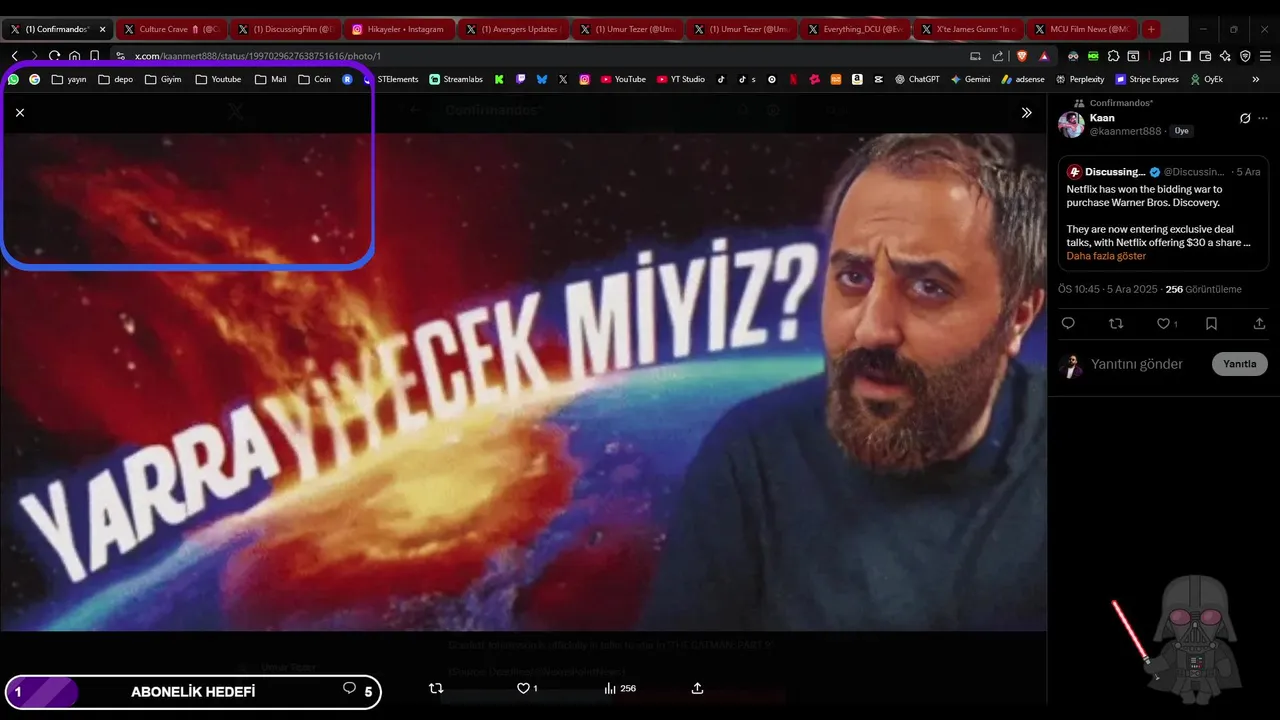1280x720 pixels.
Task: Click the address bar URL
Action: [258, 56]
